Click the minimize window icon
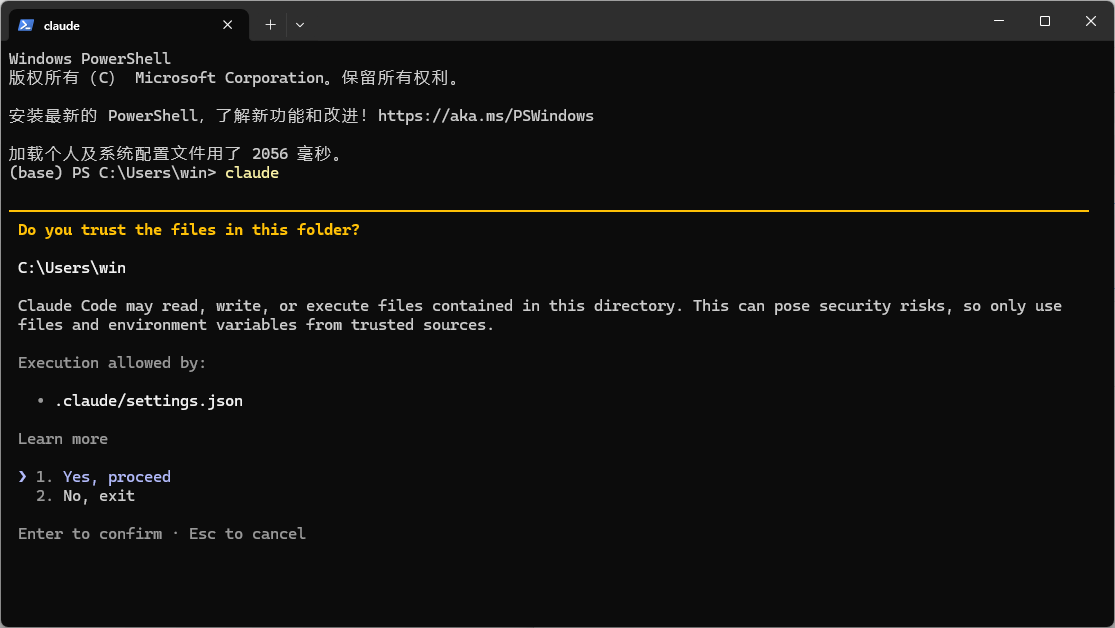The image size is (1115, 628). [997, 21]
